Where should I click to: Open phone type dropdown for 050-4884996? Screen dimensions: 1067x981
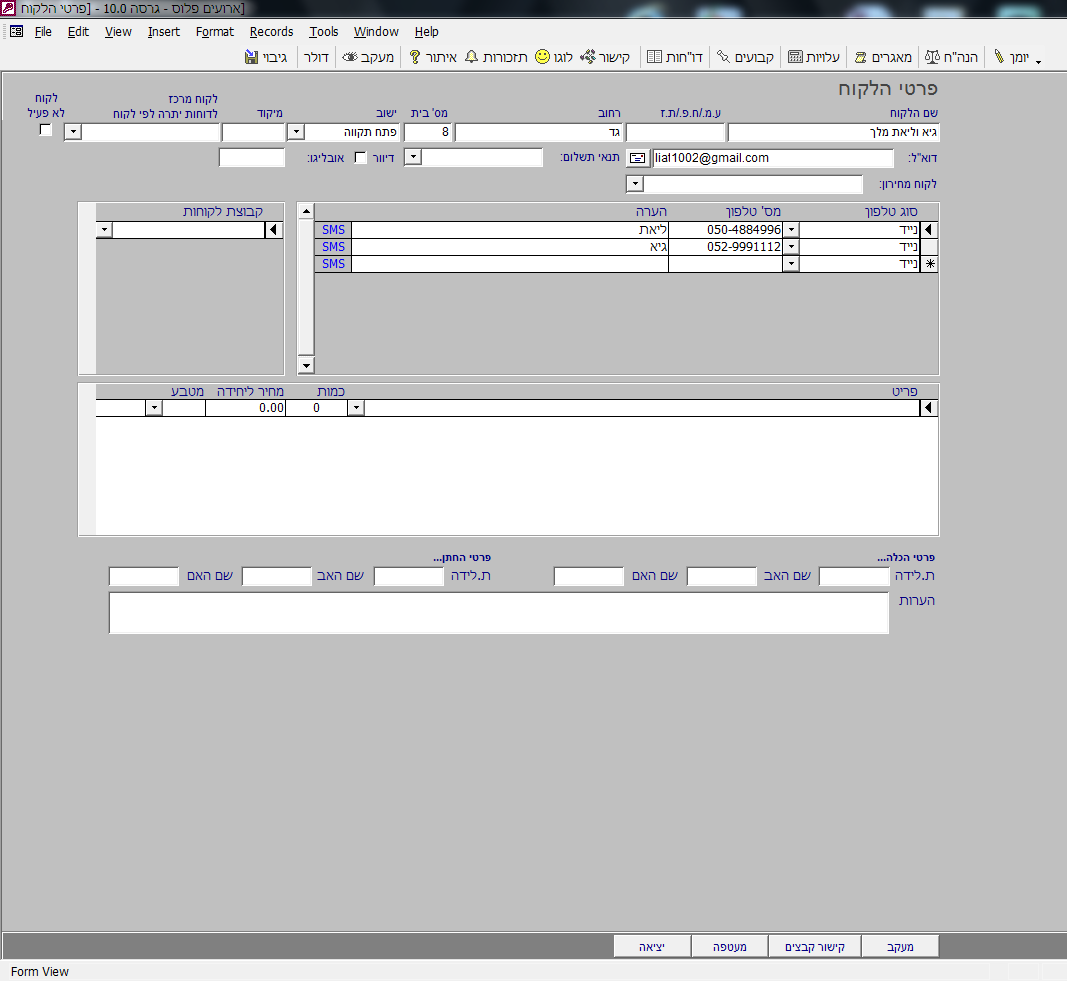(x=791, y=230)
